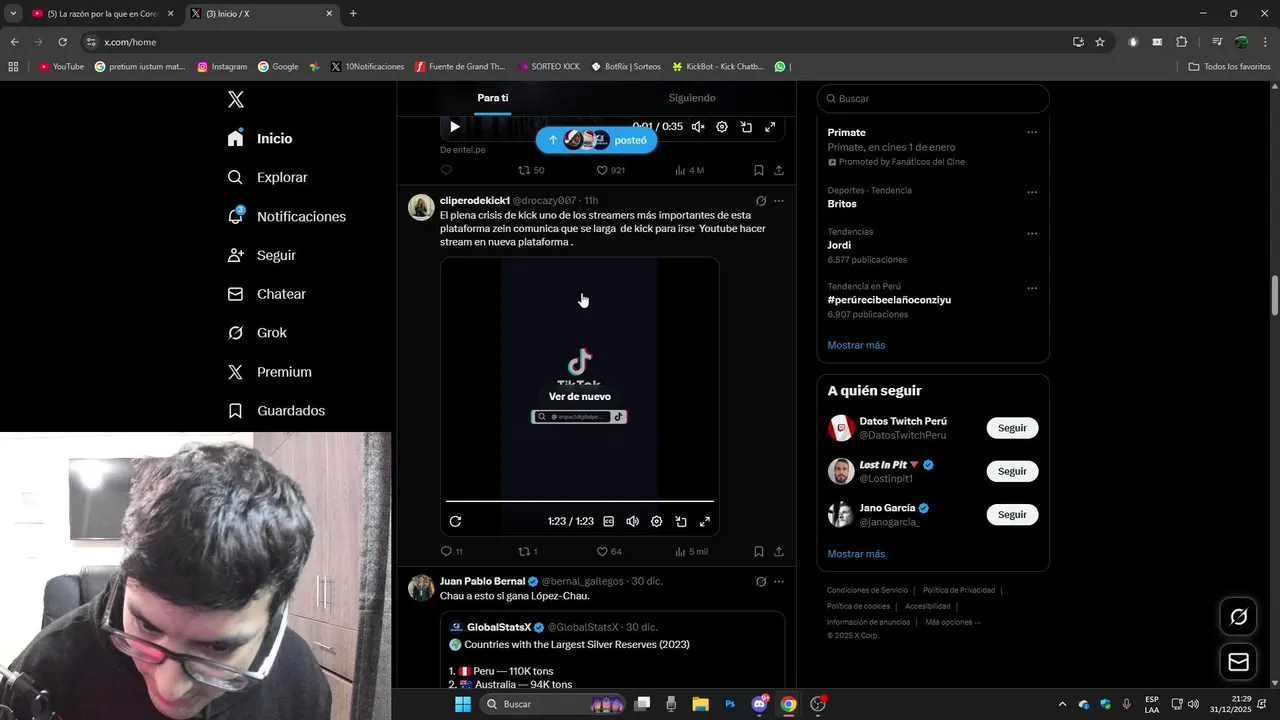
Task: View analytics of the 4 M views post
Action: 690,171
